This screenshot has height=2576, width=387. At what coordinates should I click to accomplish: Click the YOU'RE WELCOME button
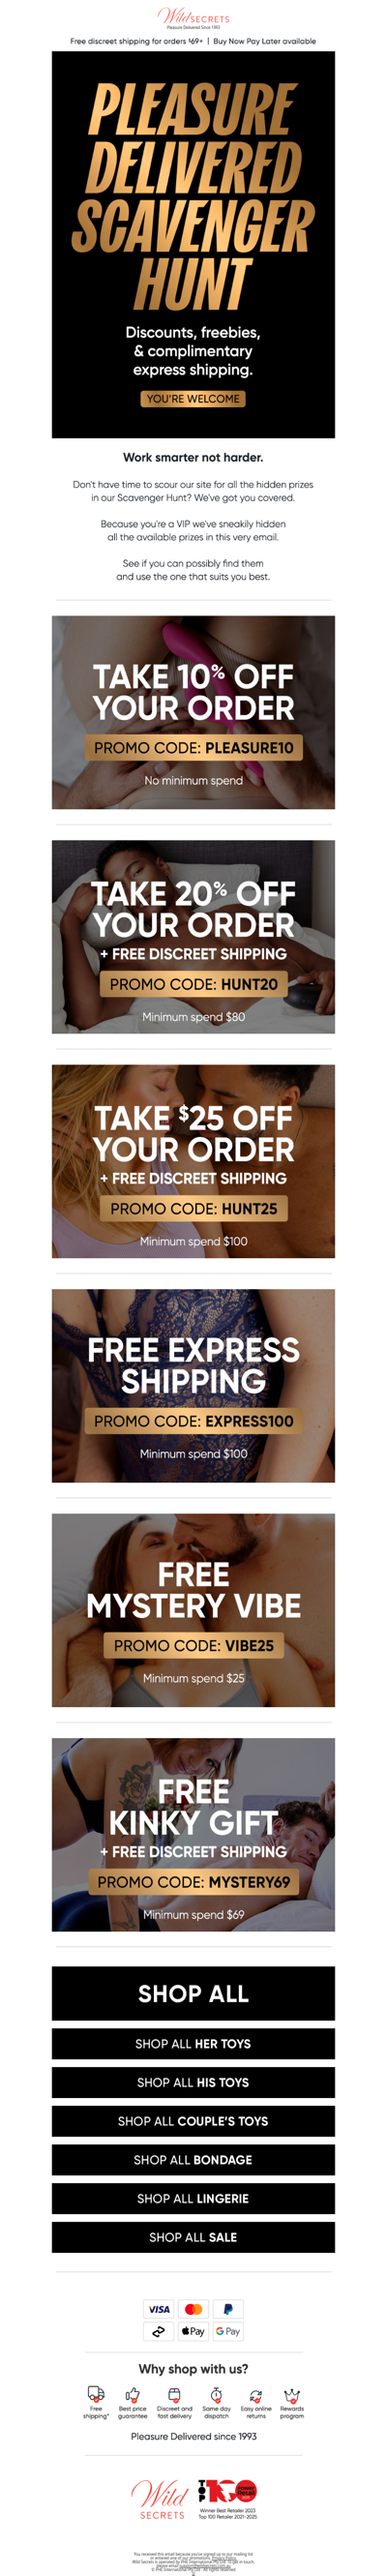coord(193,398)
